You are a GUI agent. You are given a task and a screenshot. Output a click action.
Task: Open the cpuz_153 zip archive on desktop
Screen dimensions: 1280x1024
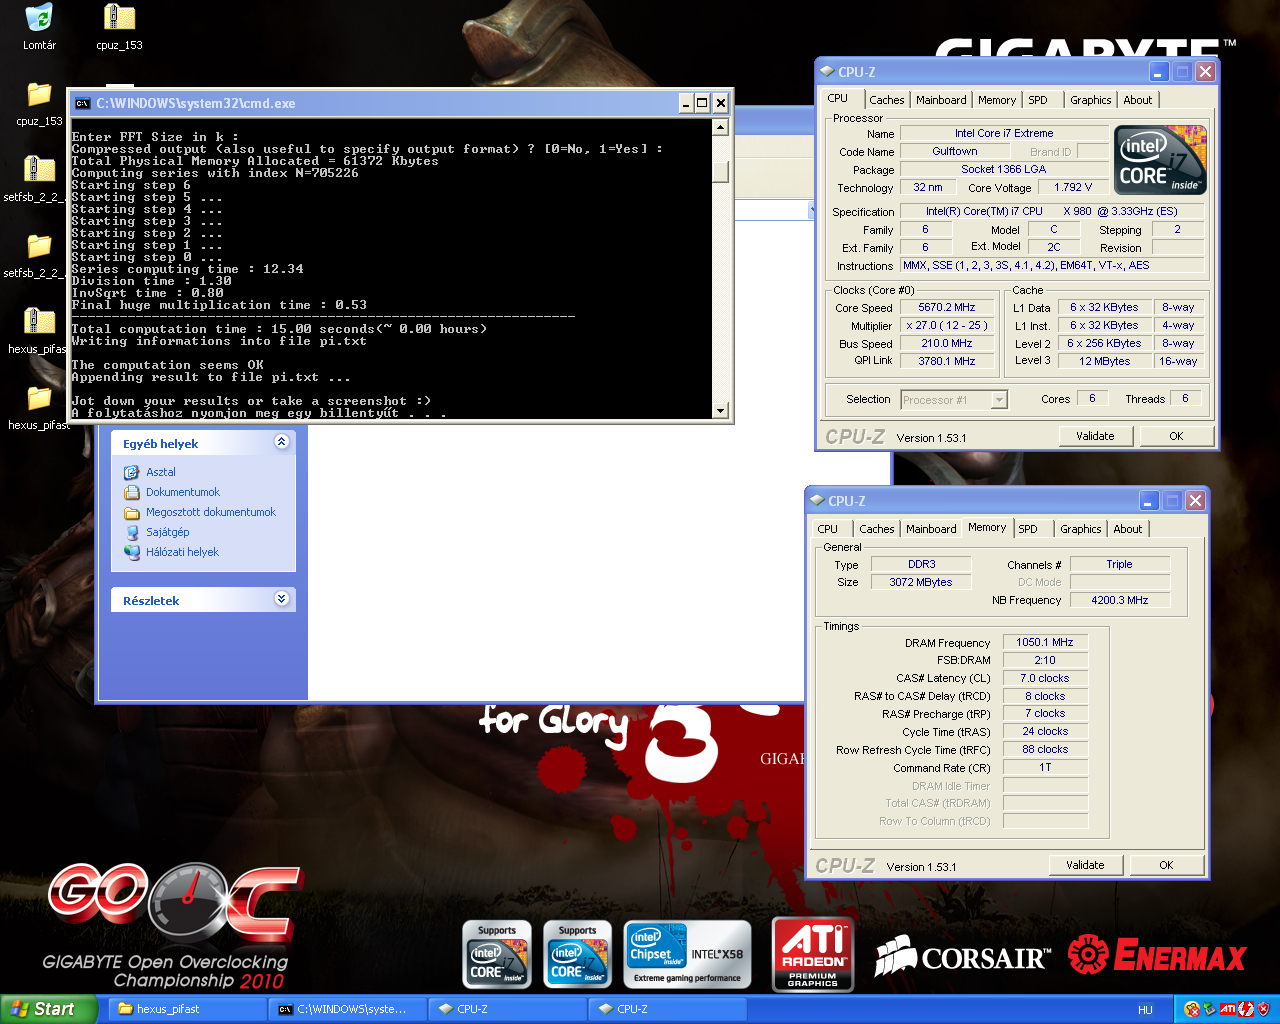(x=119, y=18)
